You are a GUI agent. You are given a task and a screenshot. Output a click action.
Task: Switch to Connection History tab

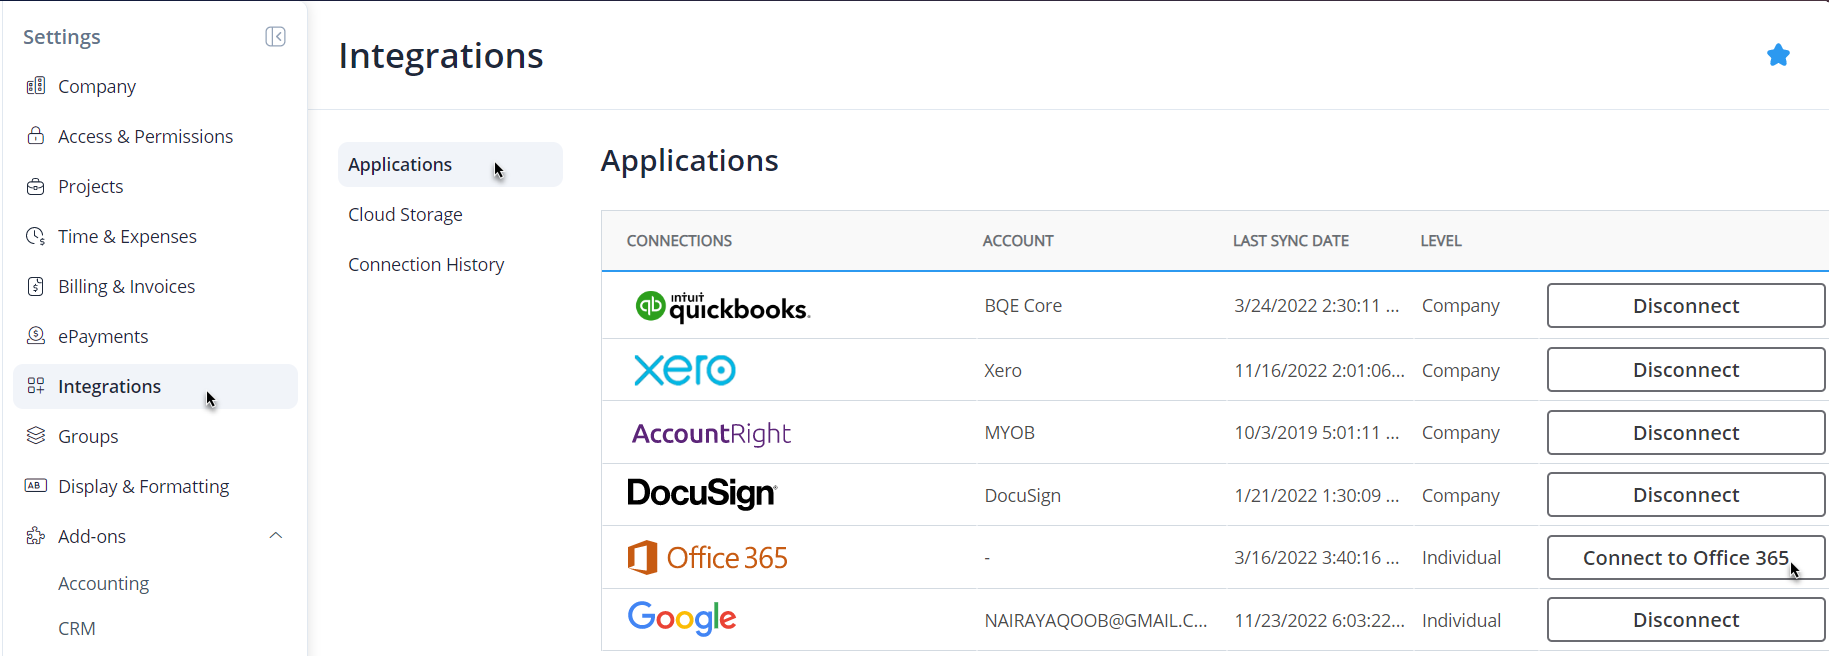tap(426, 264)
